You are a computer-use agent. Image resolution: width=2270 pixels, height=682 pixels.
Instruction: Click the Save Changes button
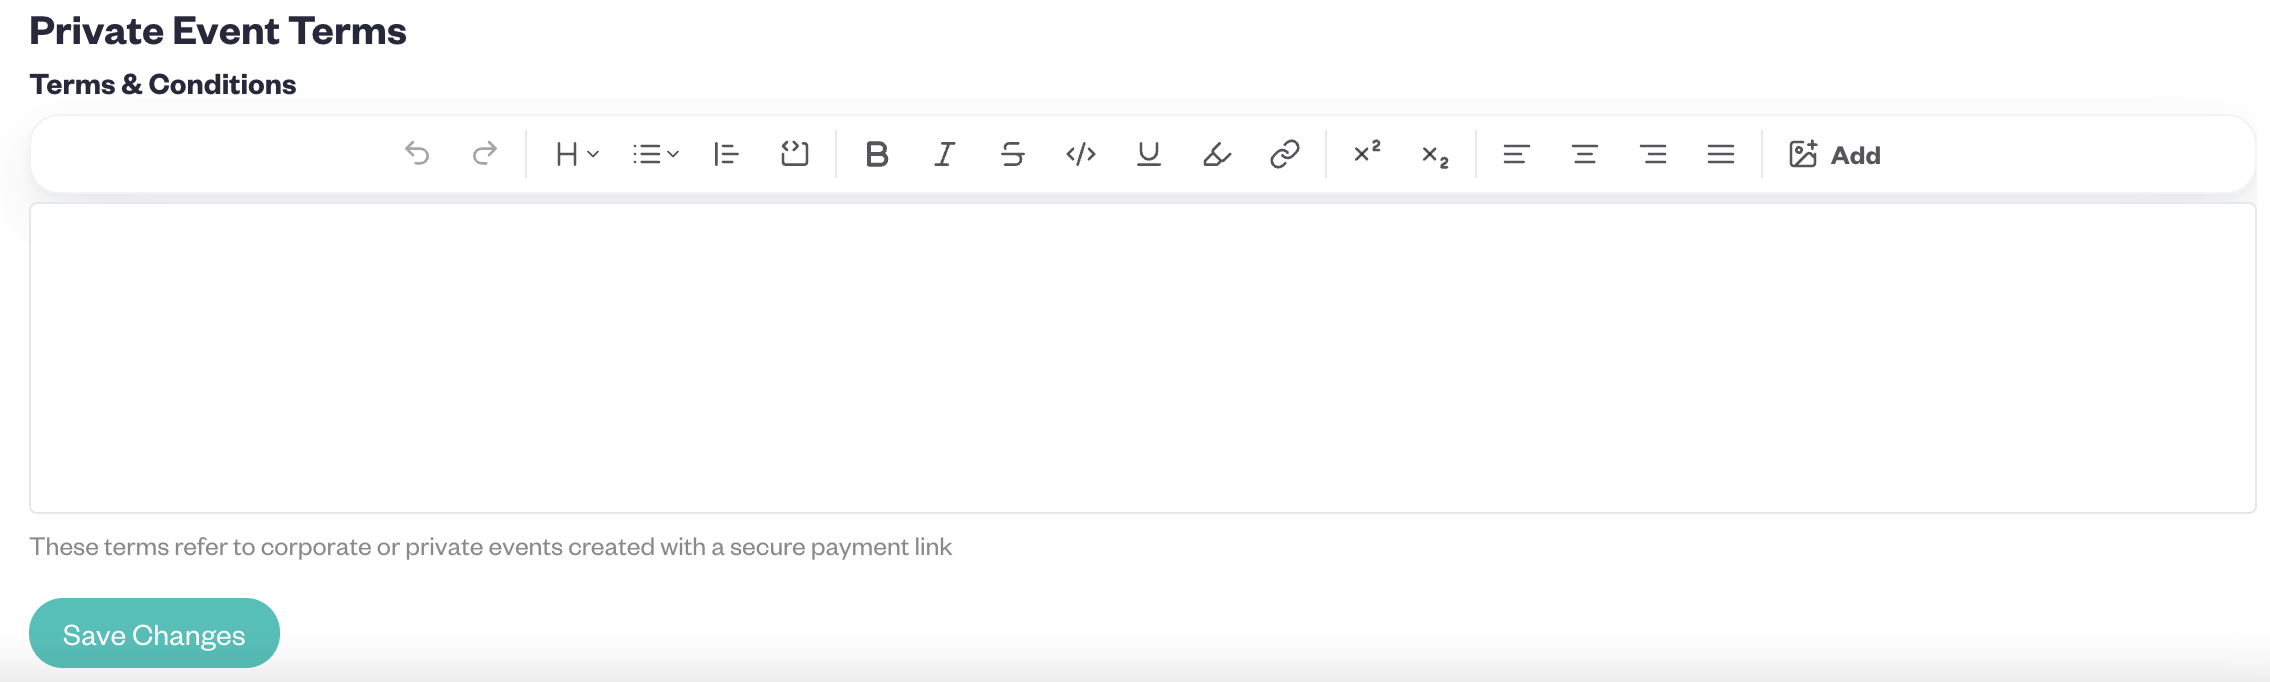(x=154, y=633)
